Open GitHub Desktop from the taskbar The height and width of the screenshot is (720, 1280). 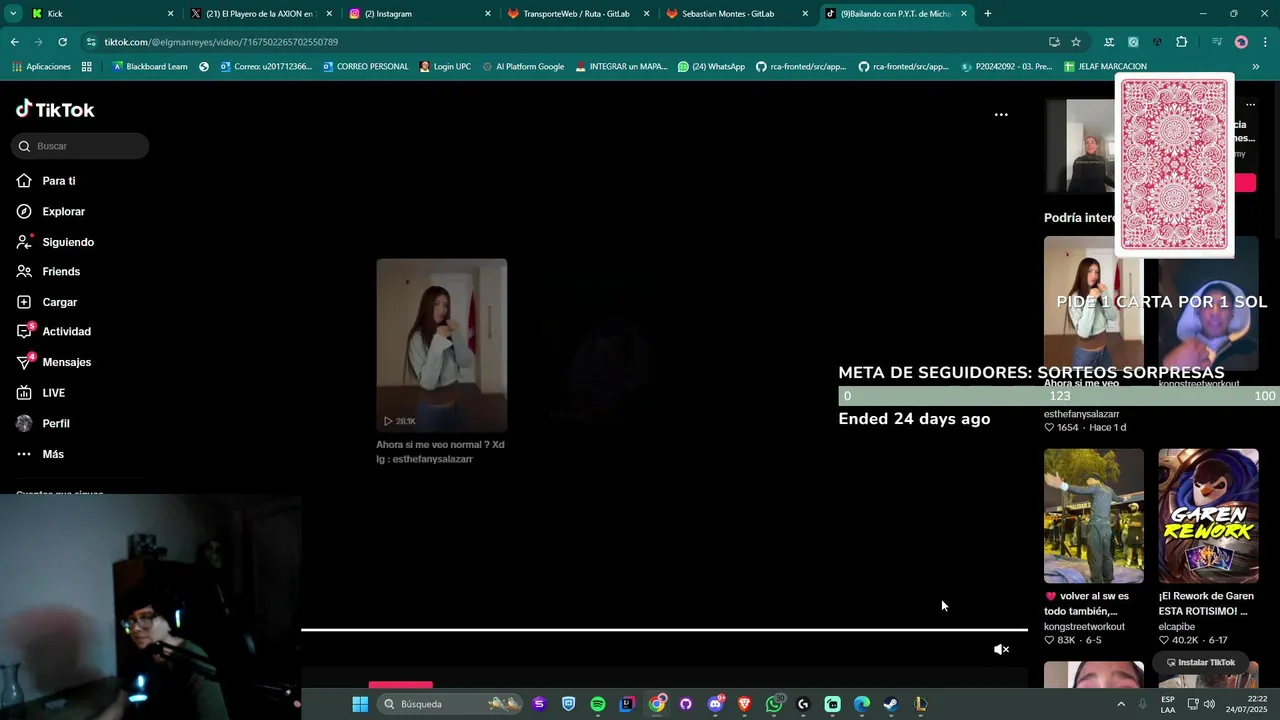pos(686,704)
